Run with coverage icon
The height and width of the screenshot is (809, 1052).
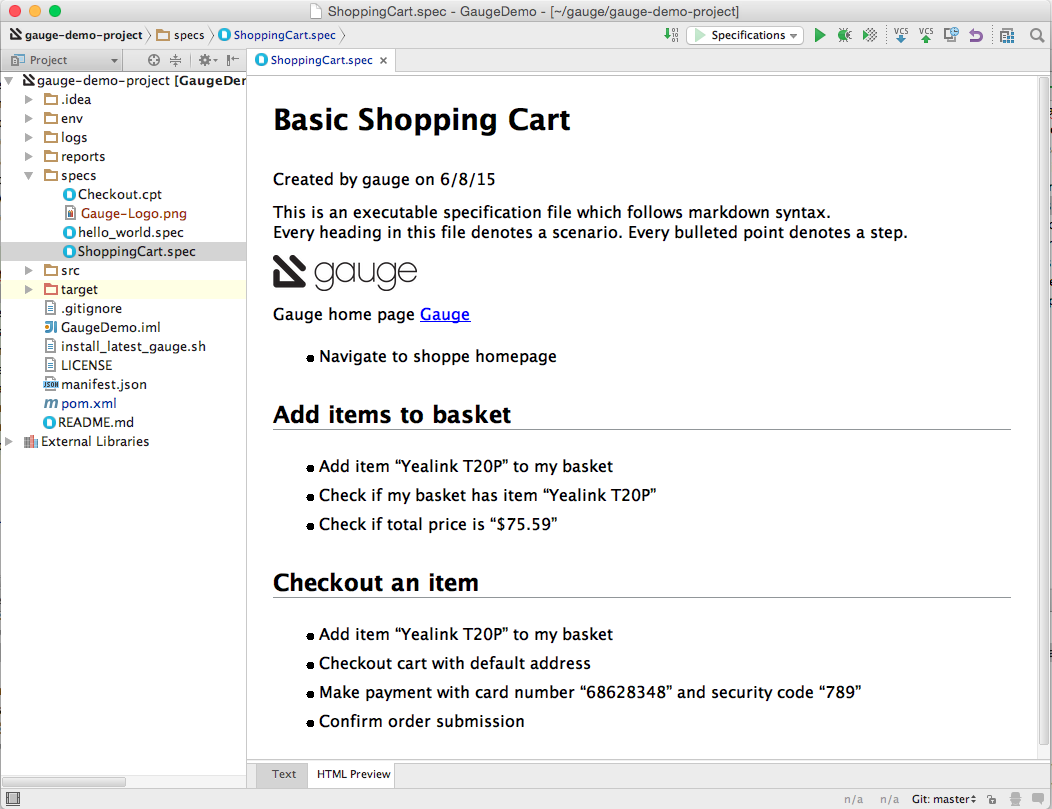coord(870,35)
